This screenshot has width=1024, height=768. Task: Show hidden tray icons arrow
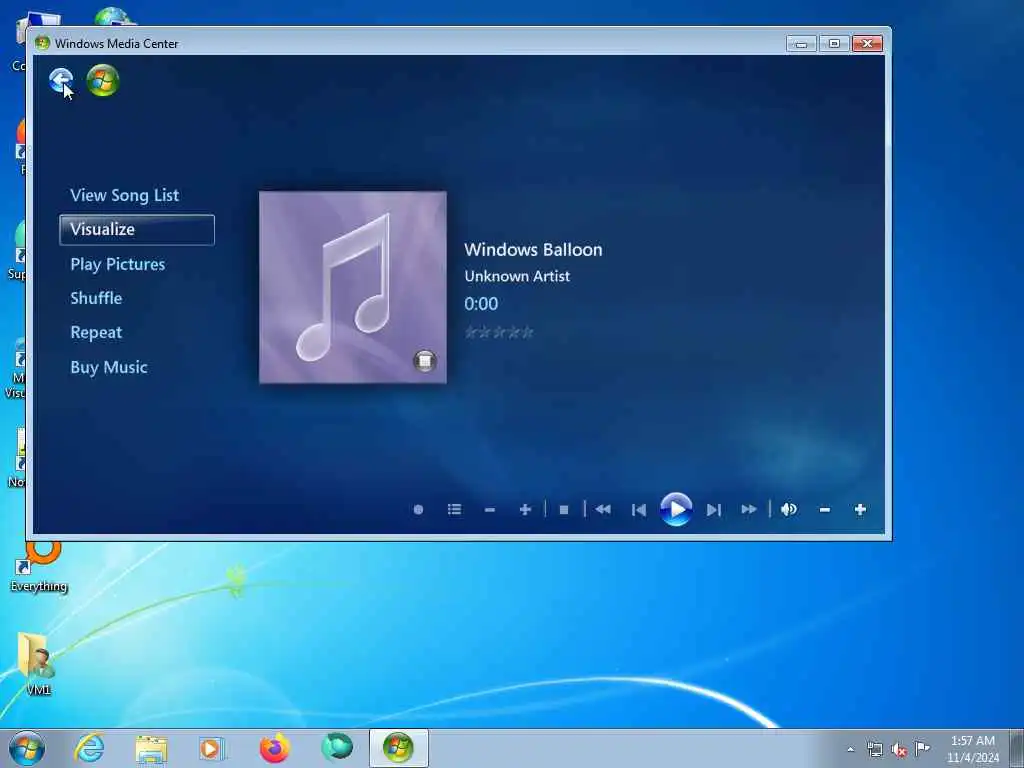(x=850, y=749)
